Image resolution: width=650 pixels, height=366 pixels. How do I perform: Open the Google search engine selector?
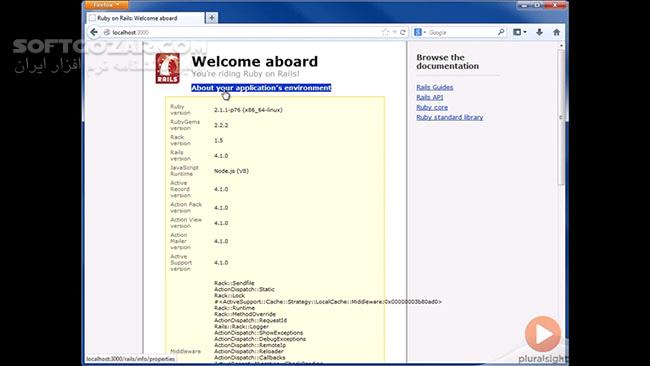click(x=420, y=32)
